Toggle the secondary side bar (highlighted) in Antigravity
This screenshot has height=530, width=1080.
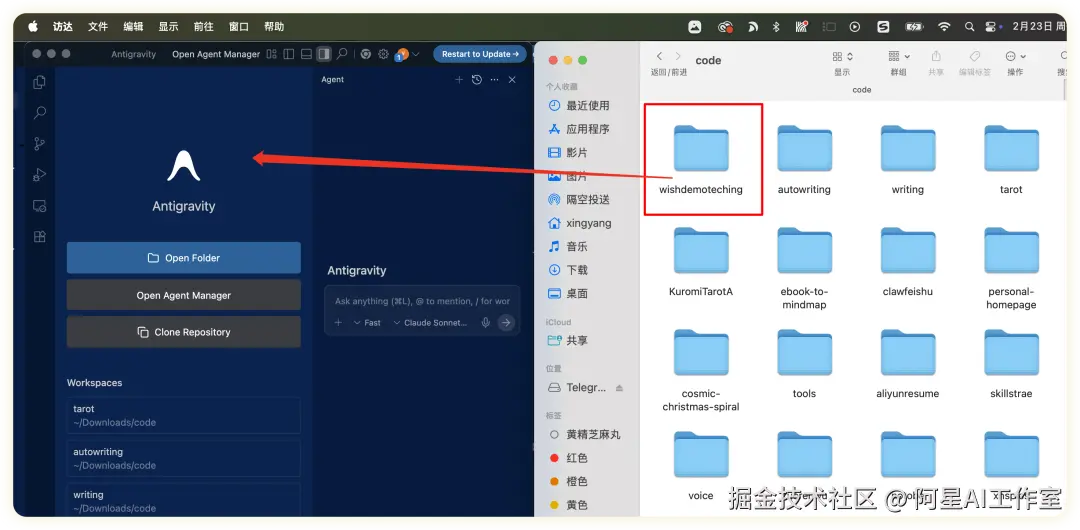(x=324, y=54)
